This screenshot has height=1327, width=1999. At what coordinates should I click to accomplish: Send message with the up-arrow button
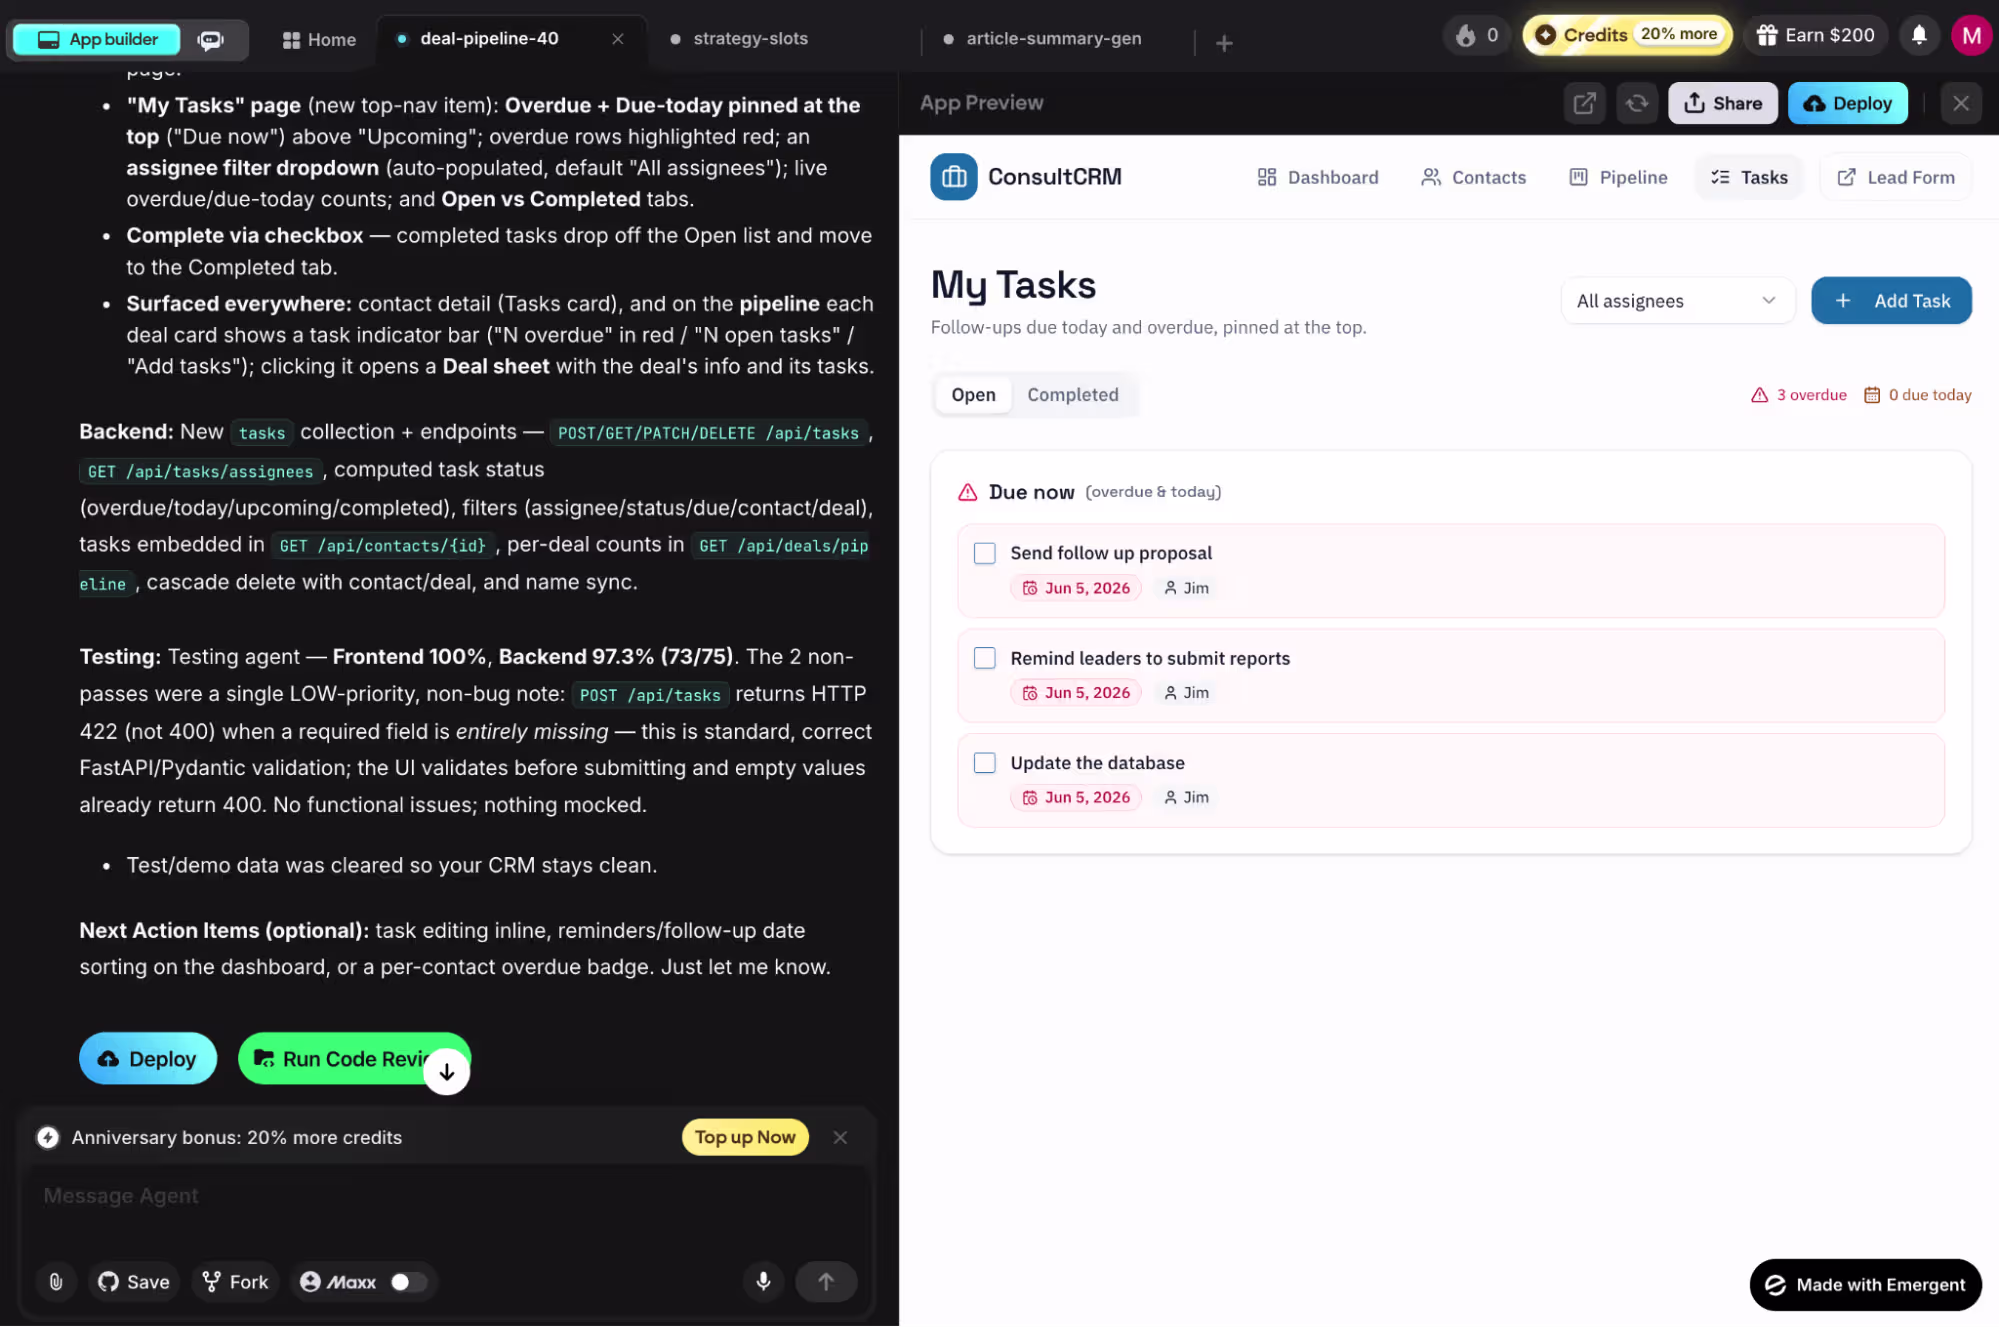[x=826, y=1282]
